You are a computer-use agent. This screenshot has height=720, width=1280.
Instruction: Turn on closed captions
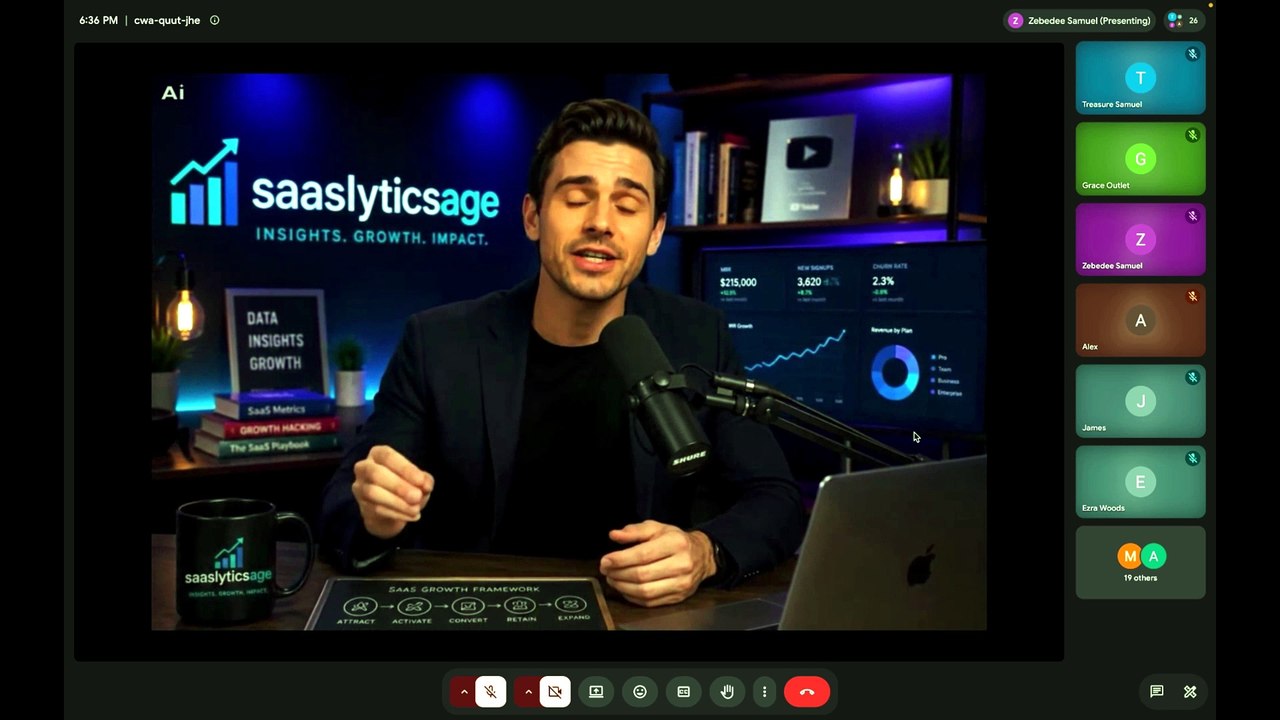coord(684,691)
